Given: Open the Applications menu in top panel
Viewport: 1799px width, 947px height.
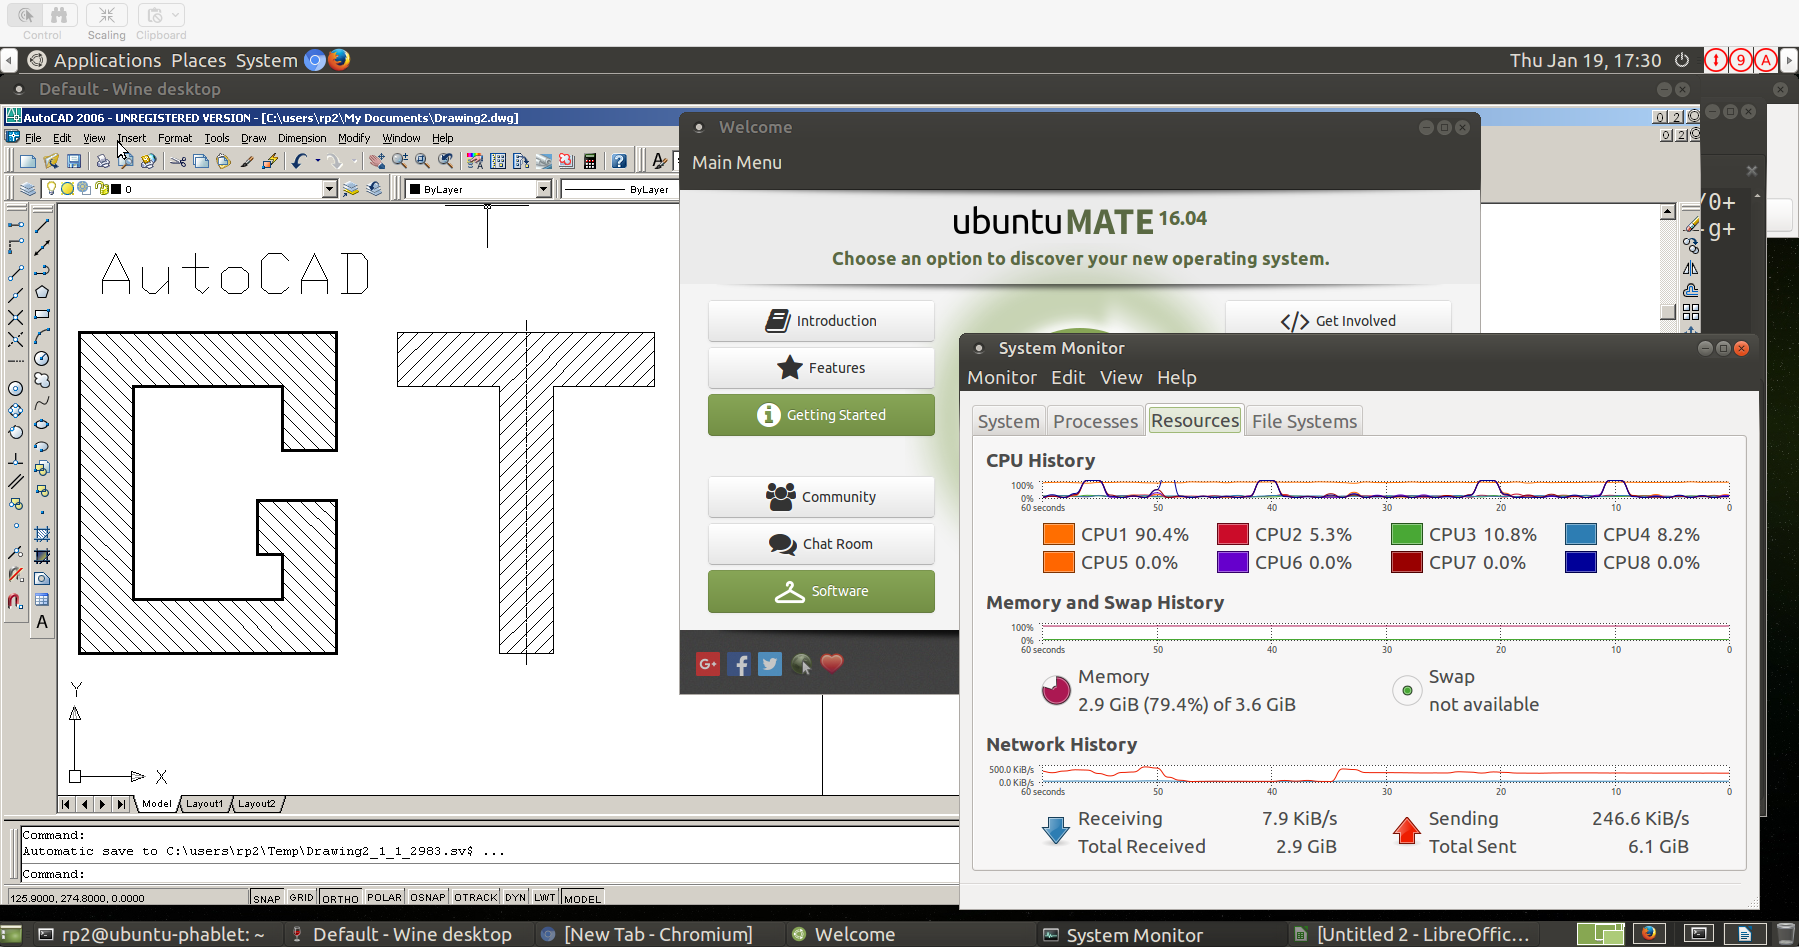Looking at the screenshot, I should click(107, 60).
